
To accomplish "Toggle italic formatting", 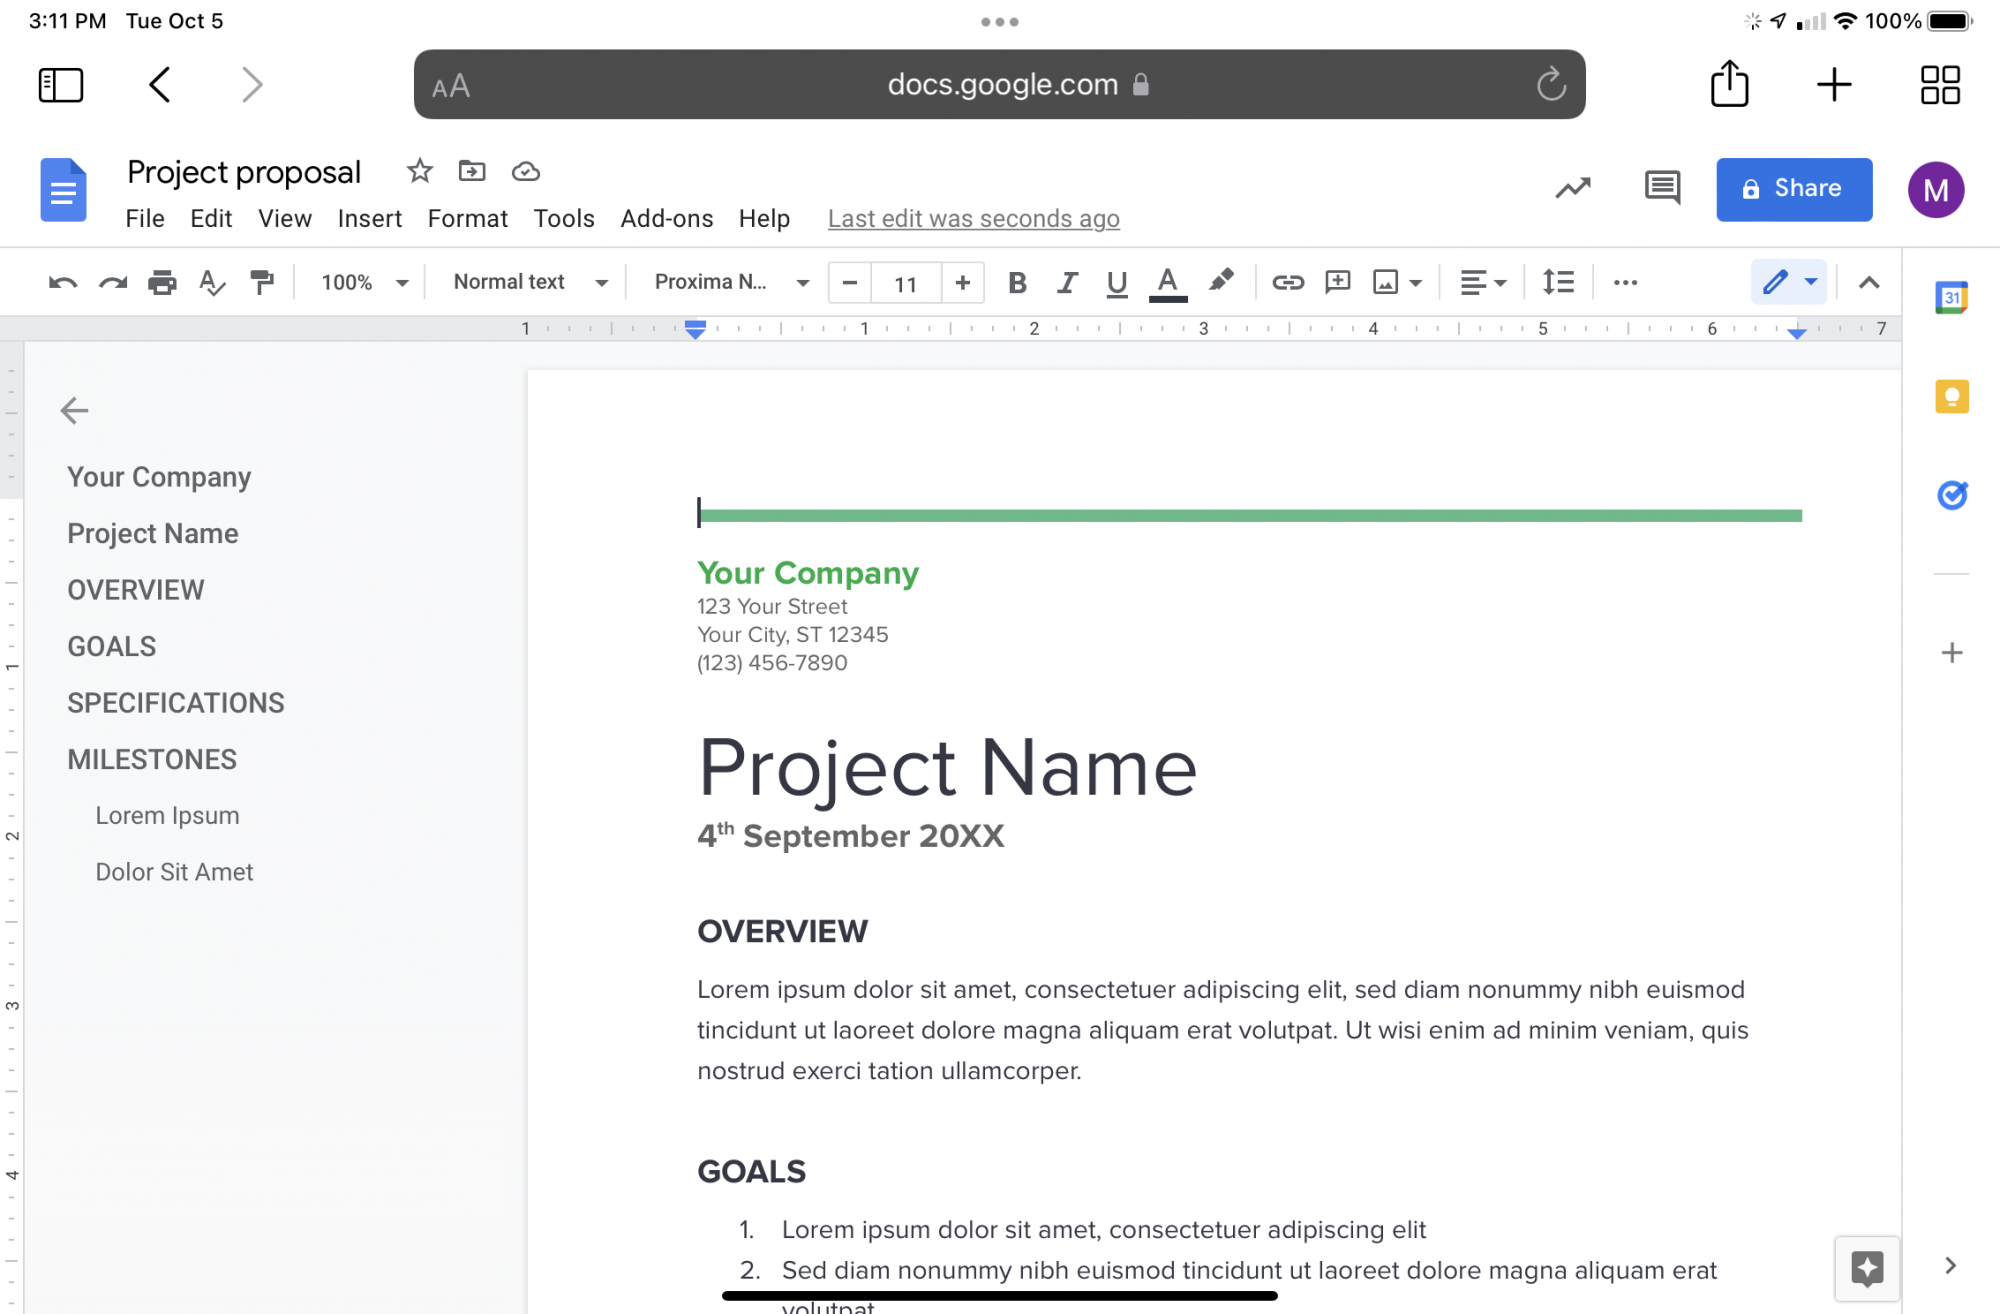I will (1067, 282).
